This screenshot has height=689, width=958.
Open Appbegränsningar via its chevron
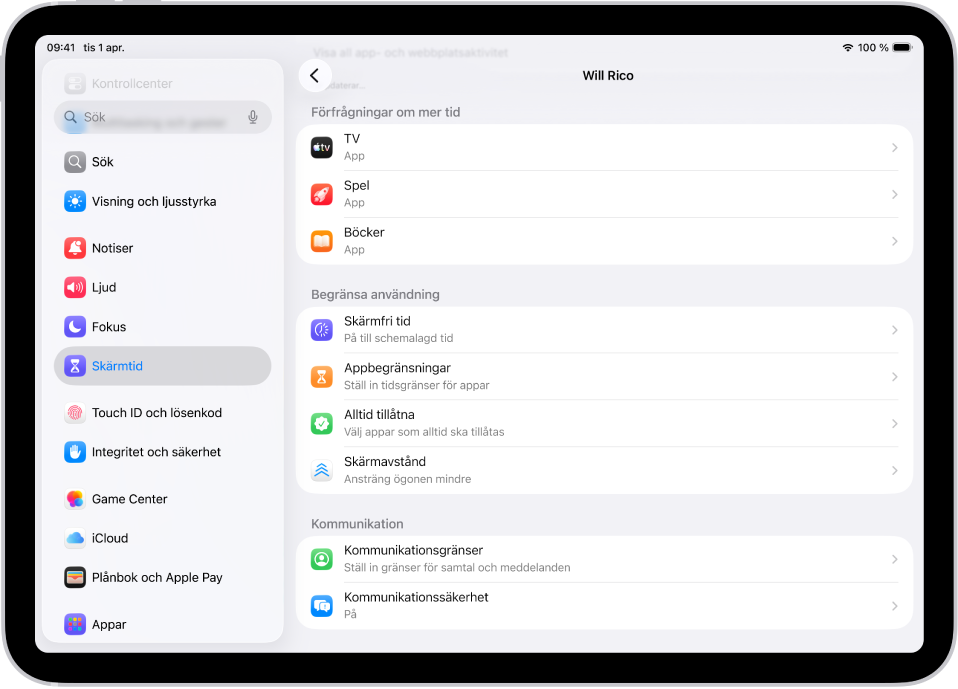coord(894,377)
